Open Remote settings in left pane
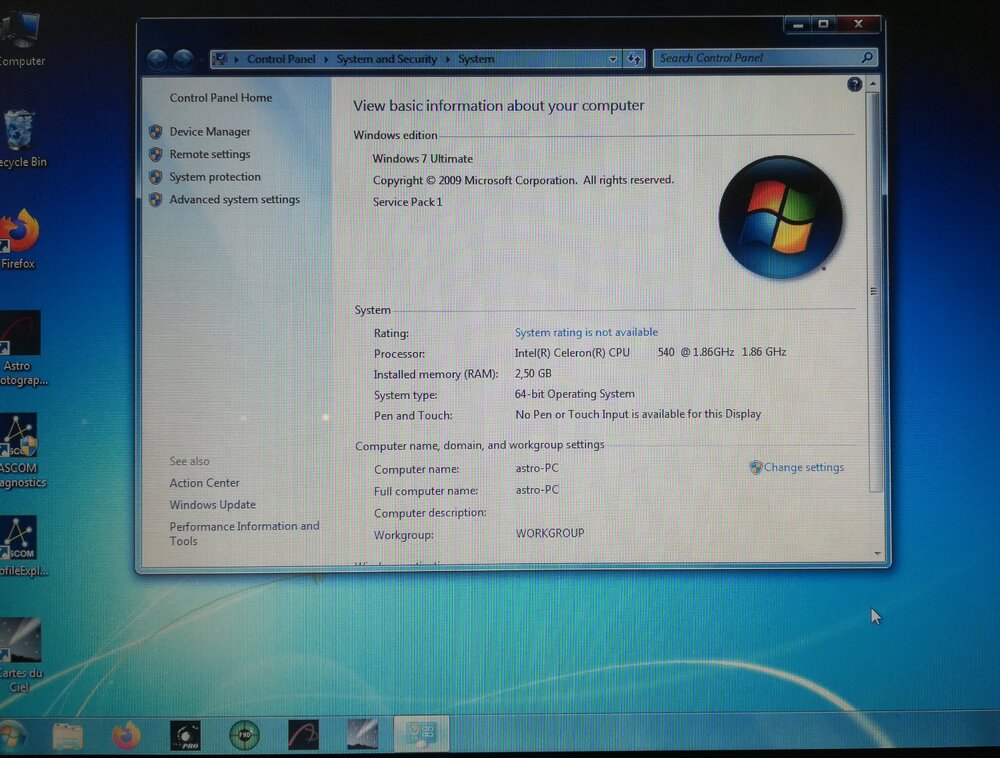This screenshot has width=1000, height=758. coord(209,155)
